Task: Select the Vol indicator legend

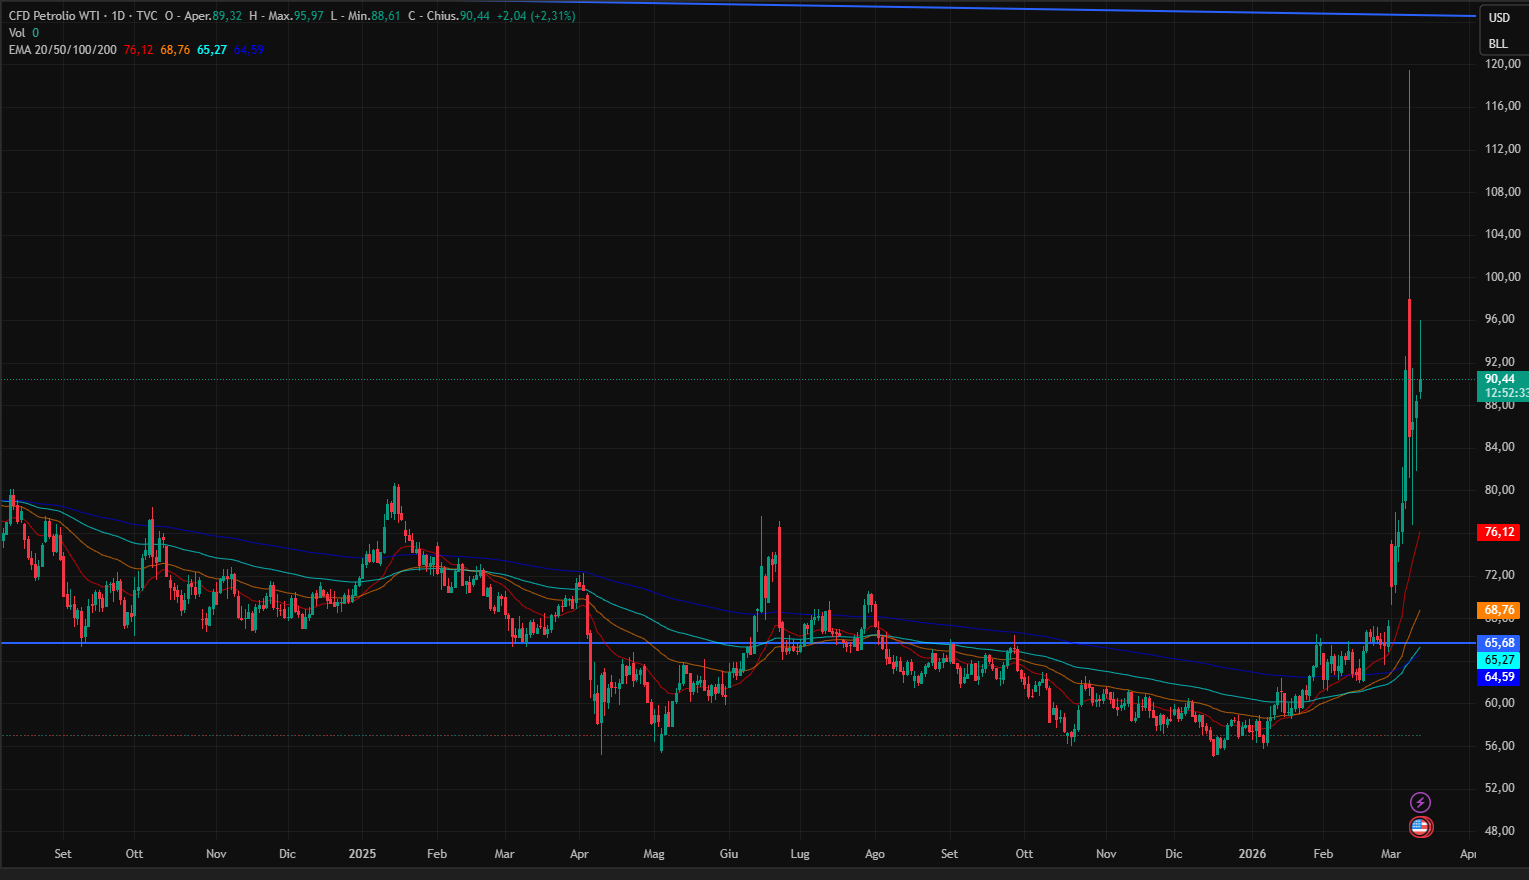Action: (x=16, y=33)
